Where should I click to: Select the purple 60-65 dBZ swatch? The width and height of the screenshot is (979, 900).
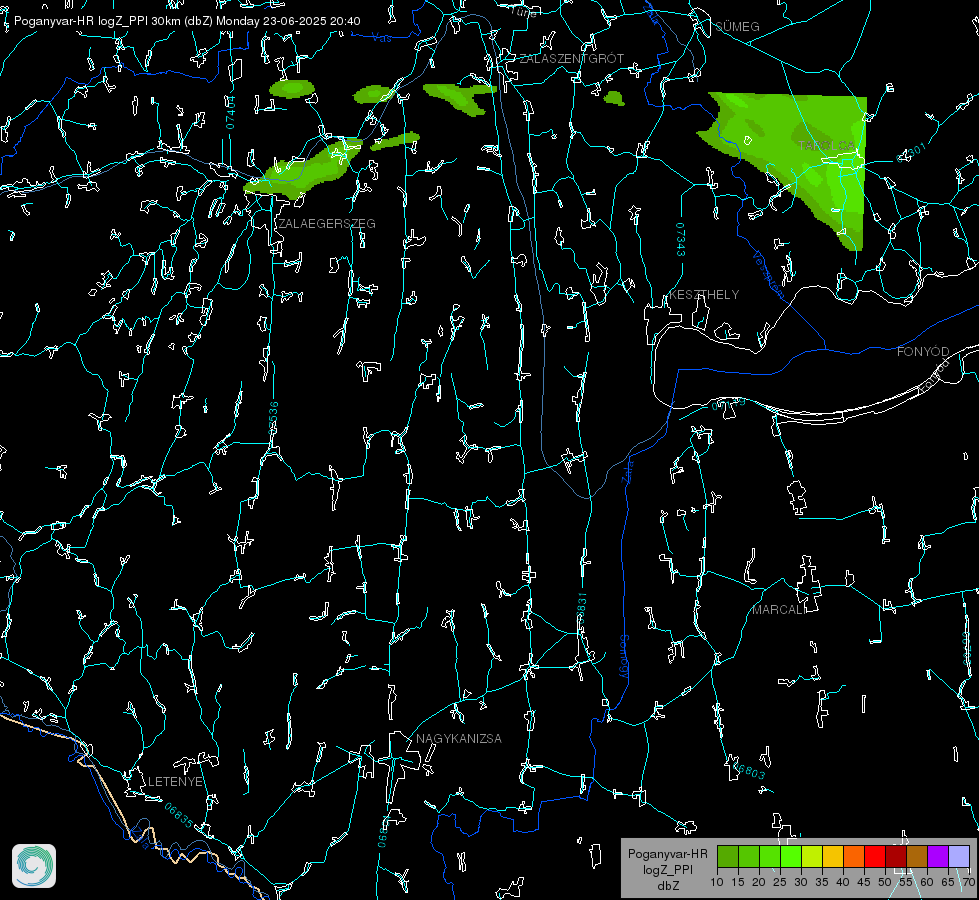[937, 856]
